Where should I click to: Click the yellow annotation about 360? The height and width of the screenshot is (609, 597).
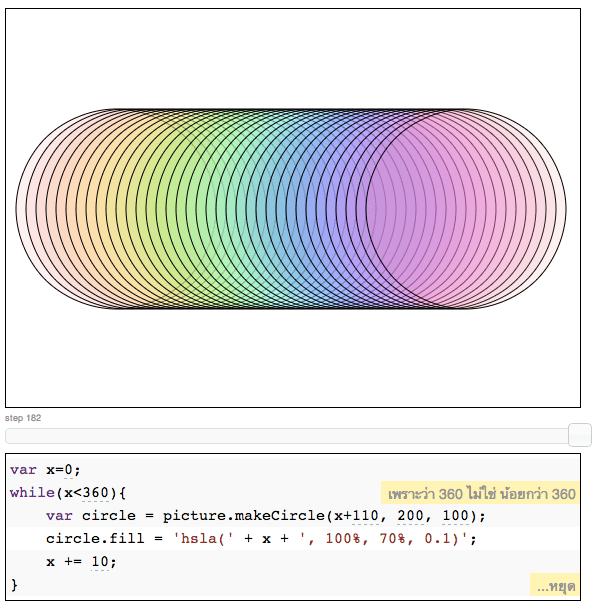tap(480, 493)
